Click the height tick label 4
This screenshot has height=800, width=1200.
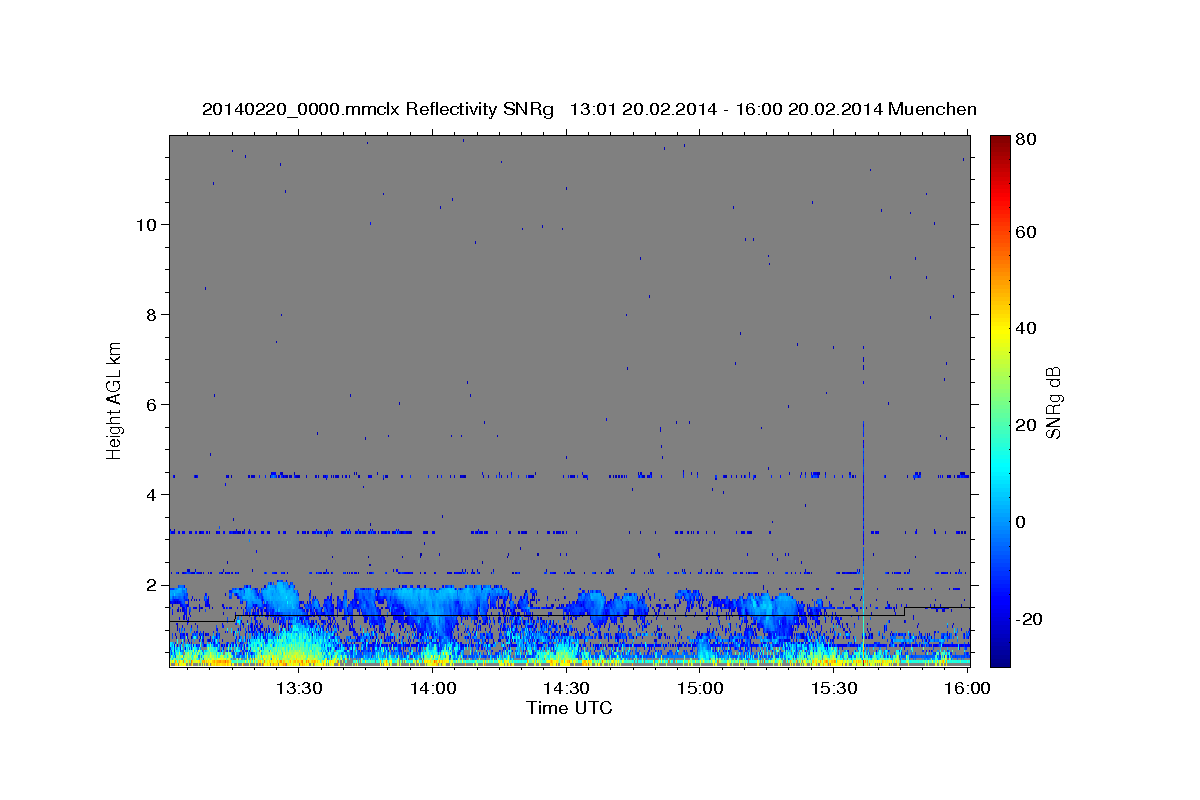tap(151, 494)
